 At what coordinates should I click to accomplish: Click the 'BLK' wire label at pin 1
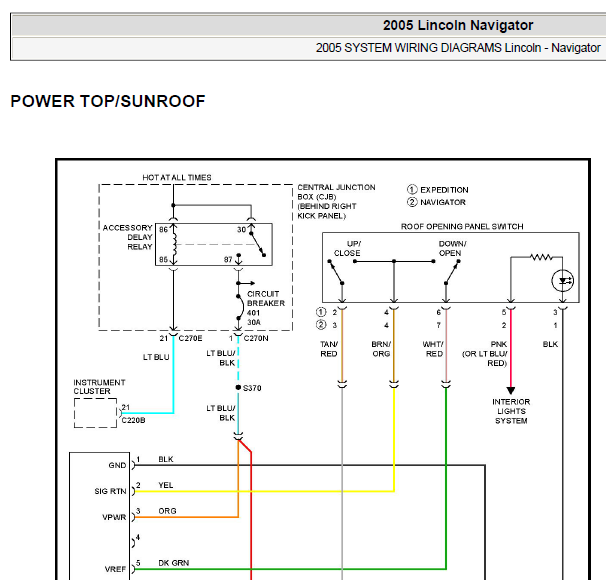pos(166,459)
